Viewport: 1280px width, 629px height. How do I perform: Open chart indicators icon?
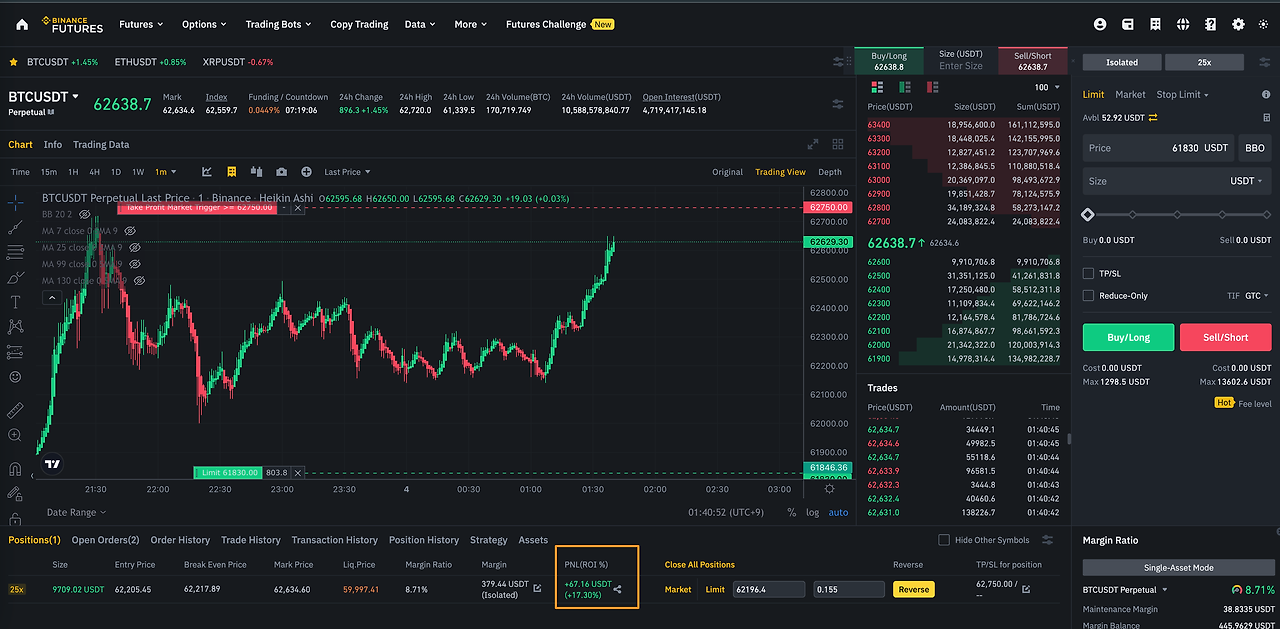[207, 172]
